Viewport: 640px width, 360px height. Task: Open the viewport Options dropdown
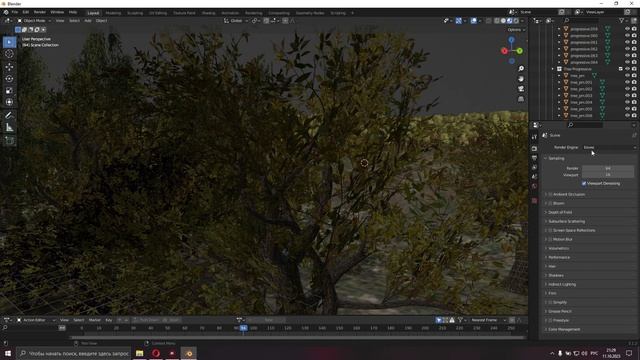[x=516, y=30]
